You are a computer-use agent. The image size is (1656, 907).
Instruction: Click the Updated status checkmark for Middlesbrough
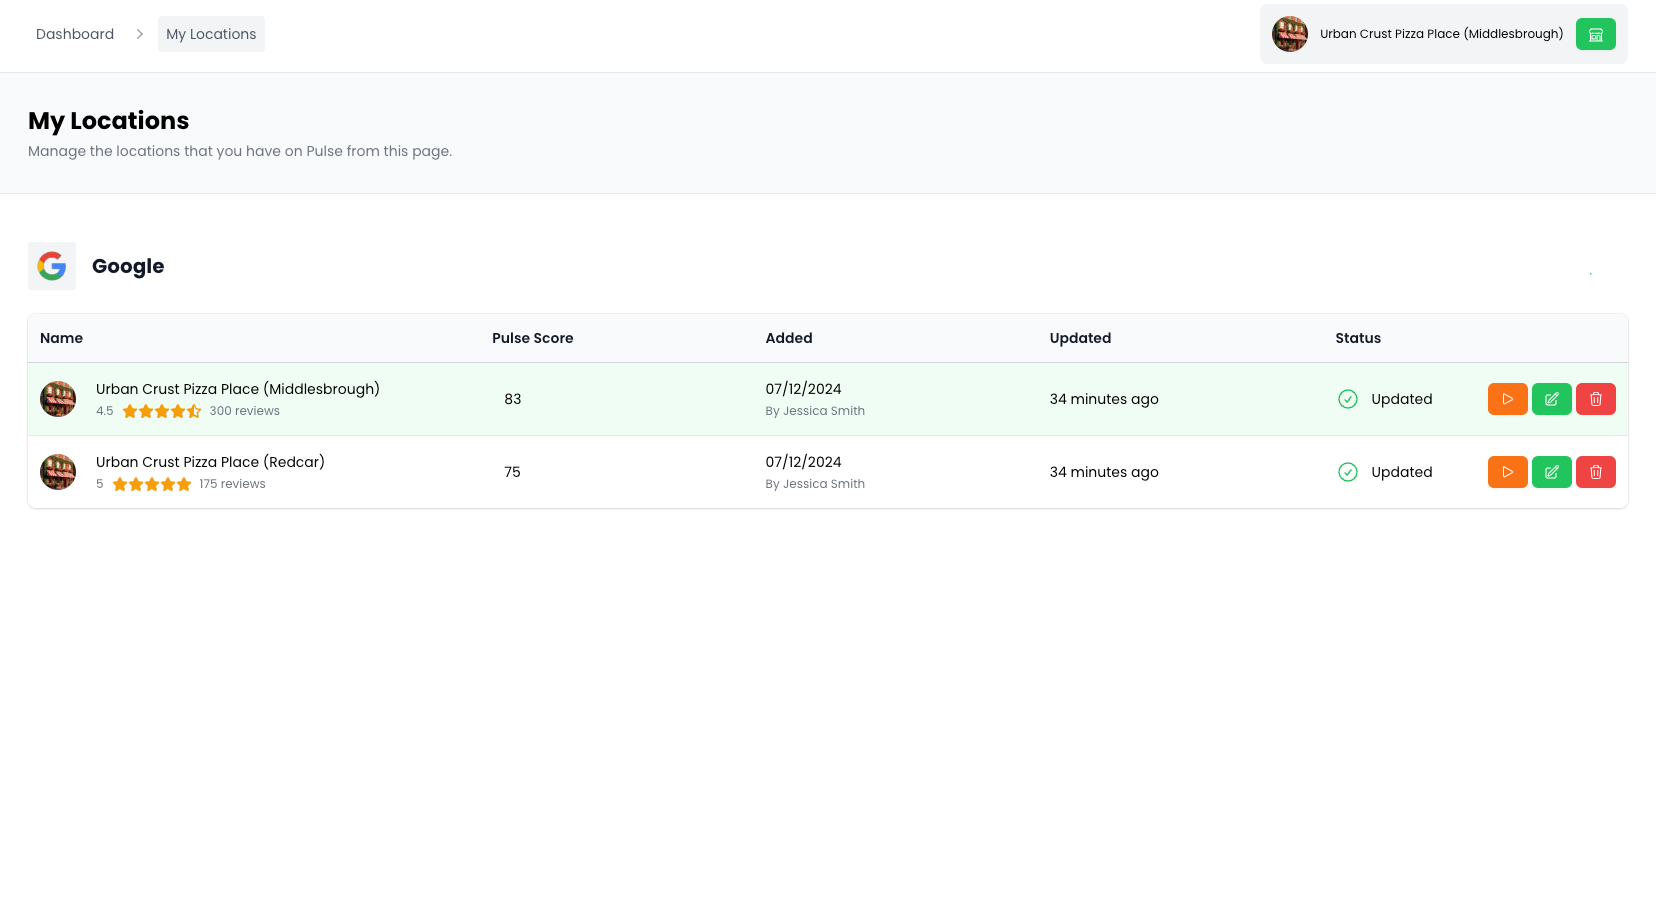click(1348, 399)
